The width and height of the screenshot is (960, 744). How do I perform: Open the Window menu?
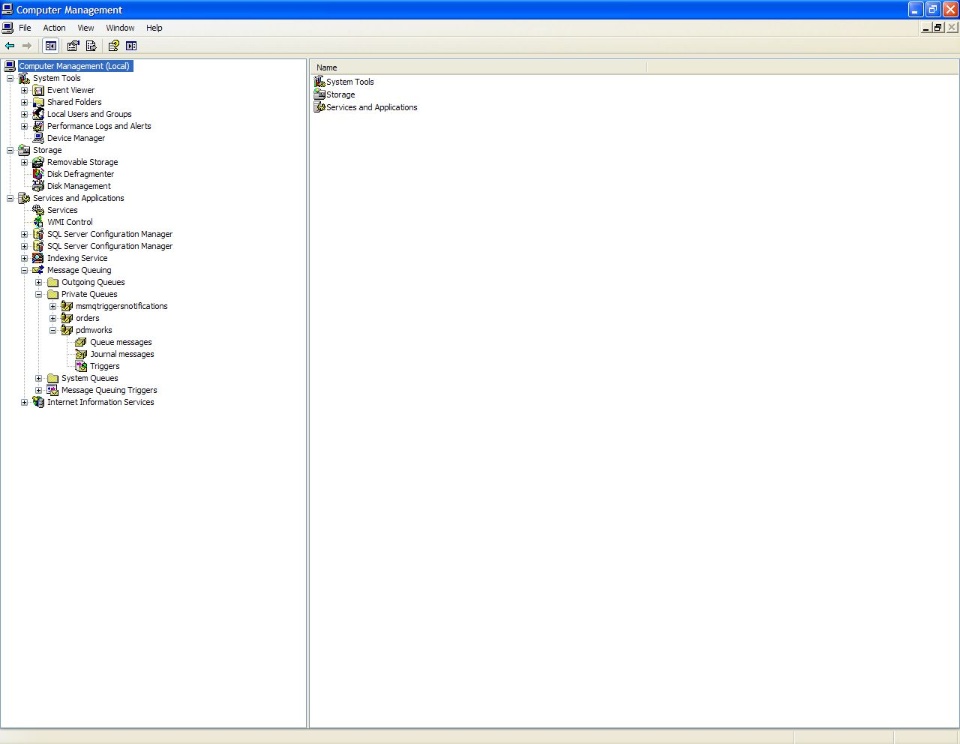[120, 28]
